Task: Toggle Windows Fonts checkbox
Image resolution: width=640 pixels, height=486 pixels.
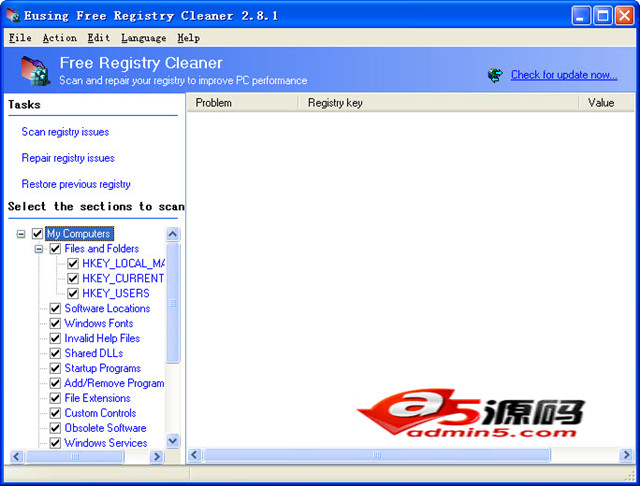Action: 55,324
